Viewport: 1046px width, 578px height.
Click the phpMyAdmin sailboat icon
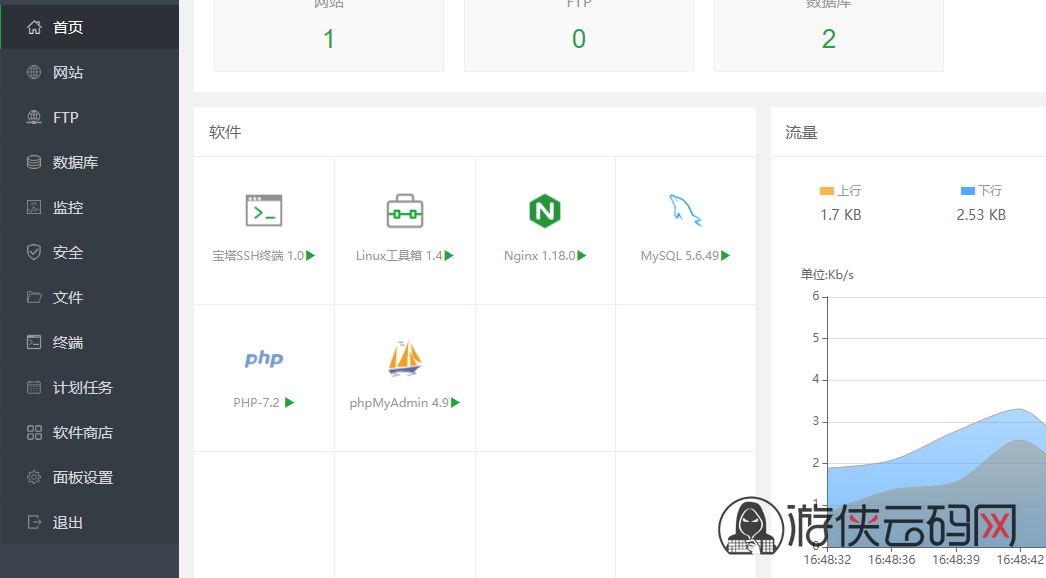point(405,358)
